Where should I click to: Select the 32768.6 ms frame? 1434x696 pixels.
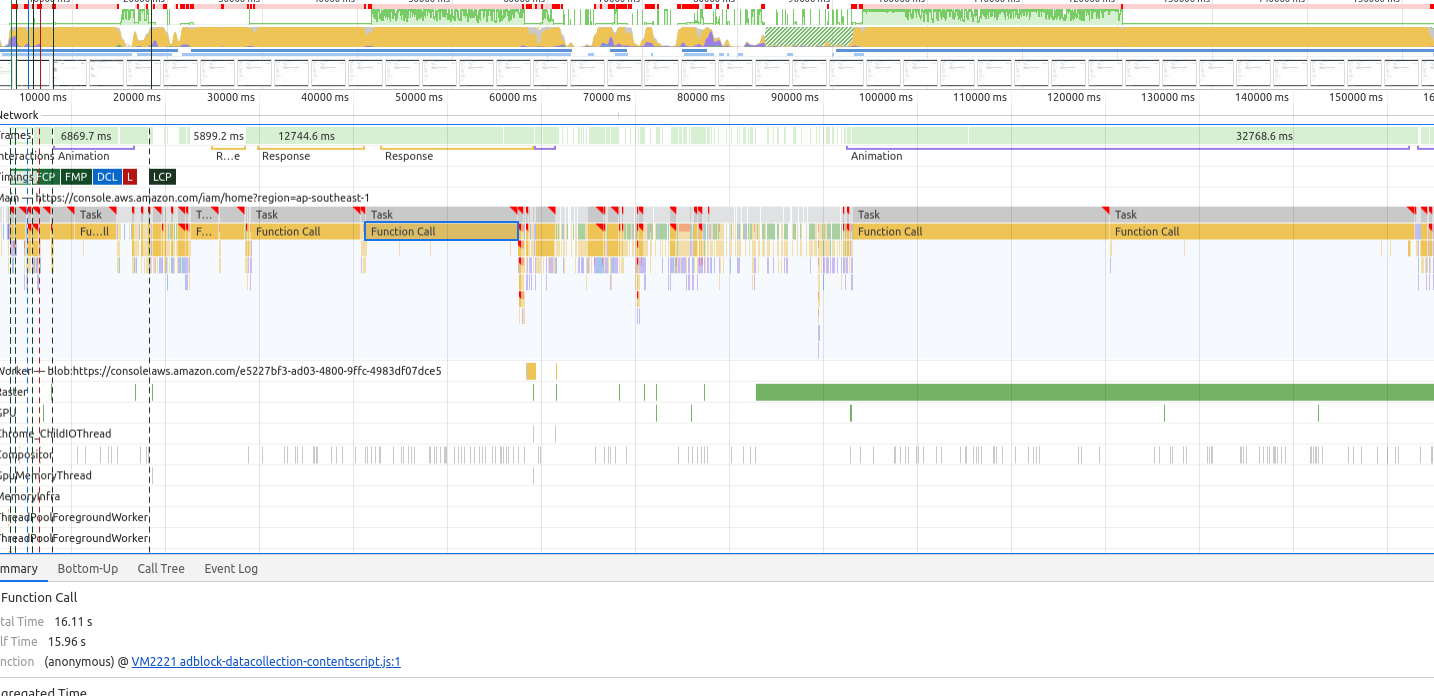coord(1264,136)
